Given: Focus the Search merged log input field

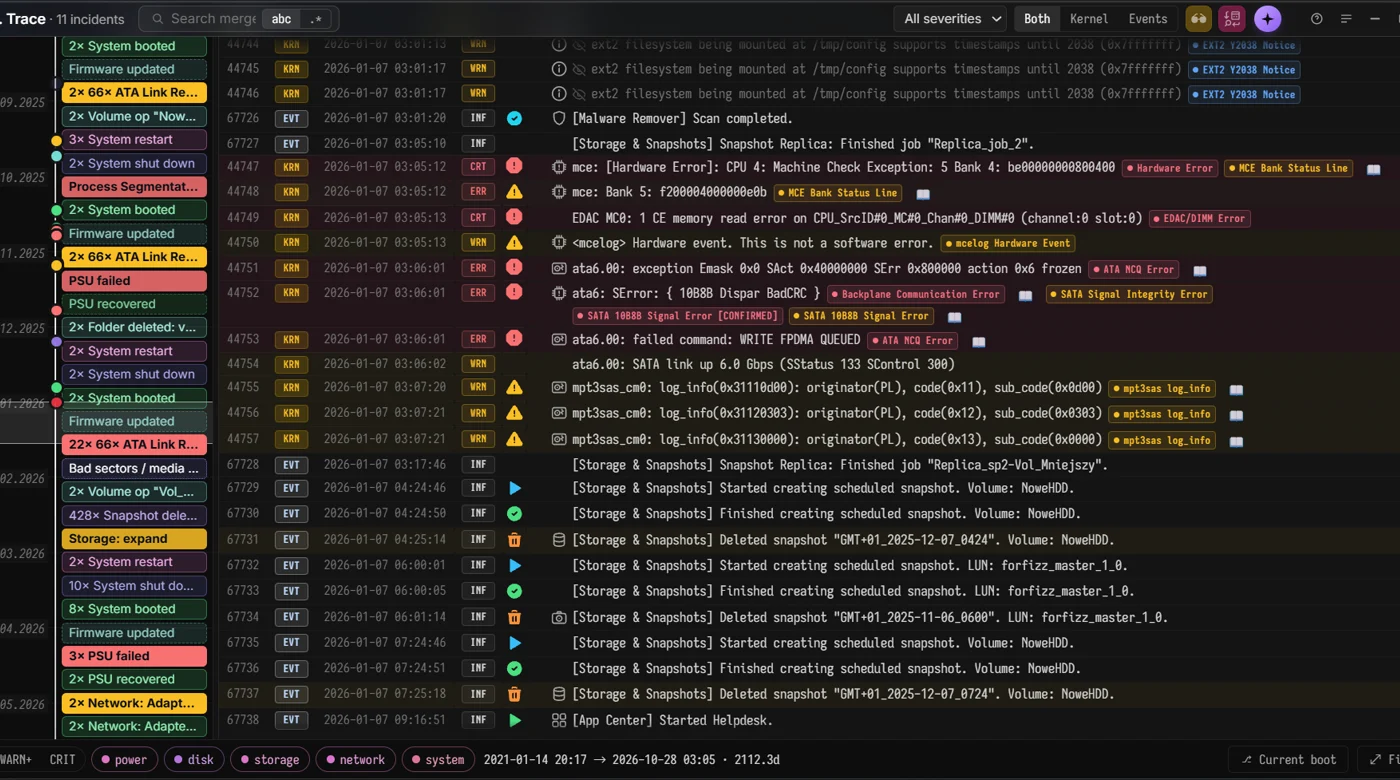Looking at the screenshot, I should point(214,19).
